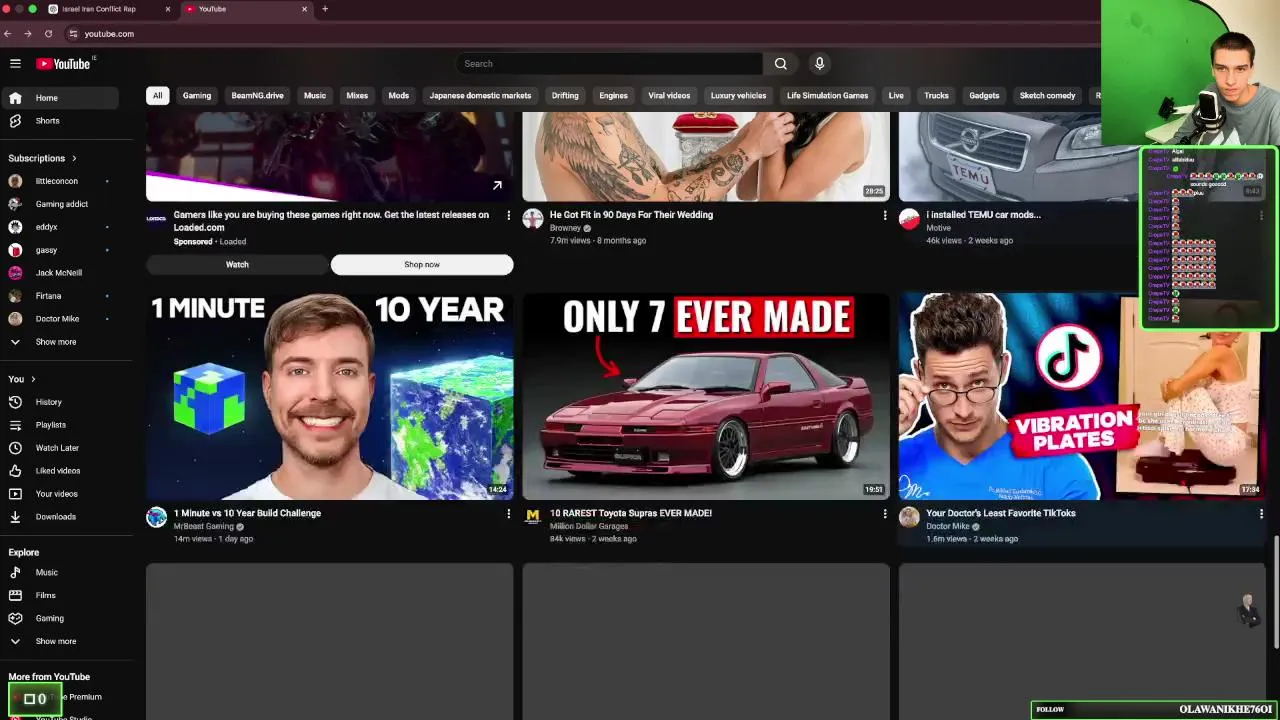1280x720 pixels.
Task: Reload the page
Action: coord(48,33)
